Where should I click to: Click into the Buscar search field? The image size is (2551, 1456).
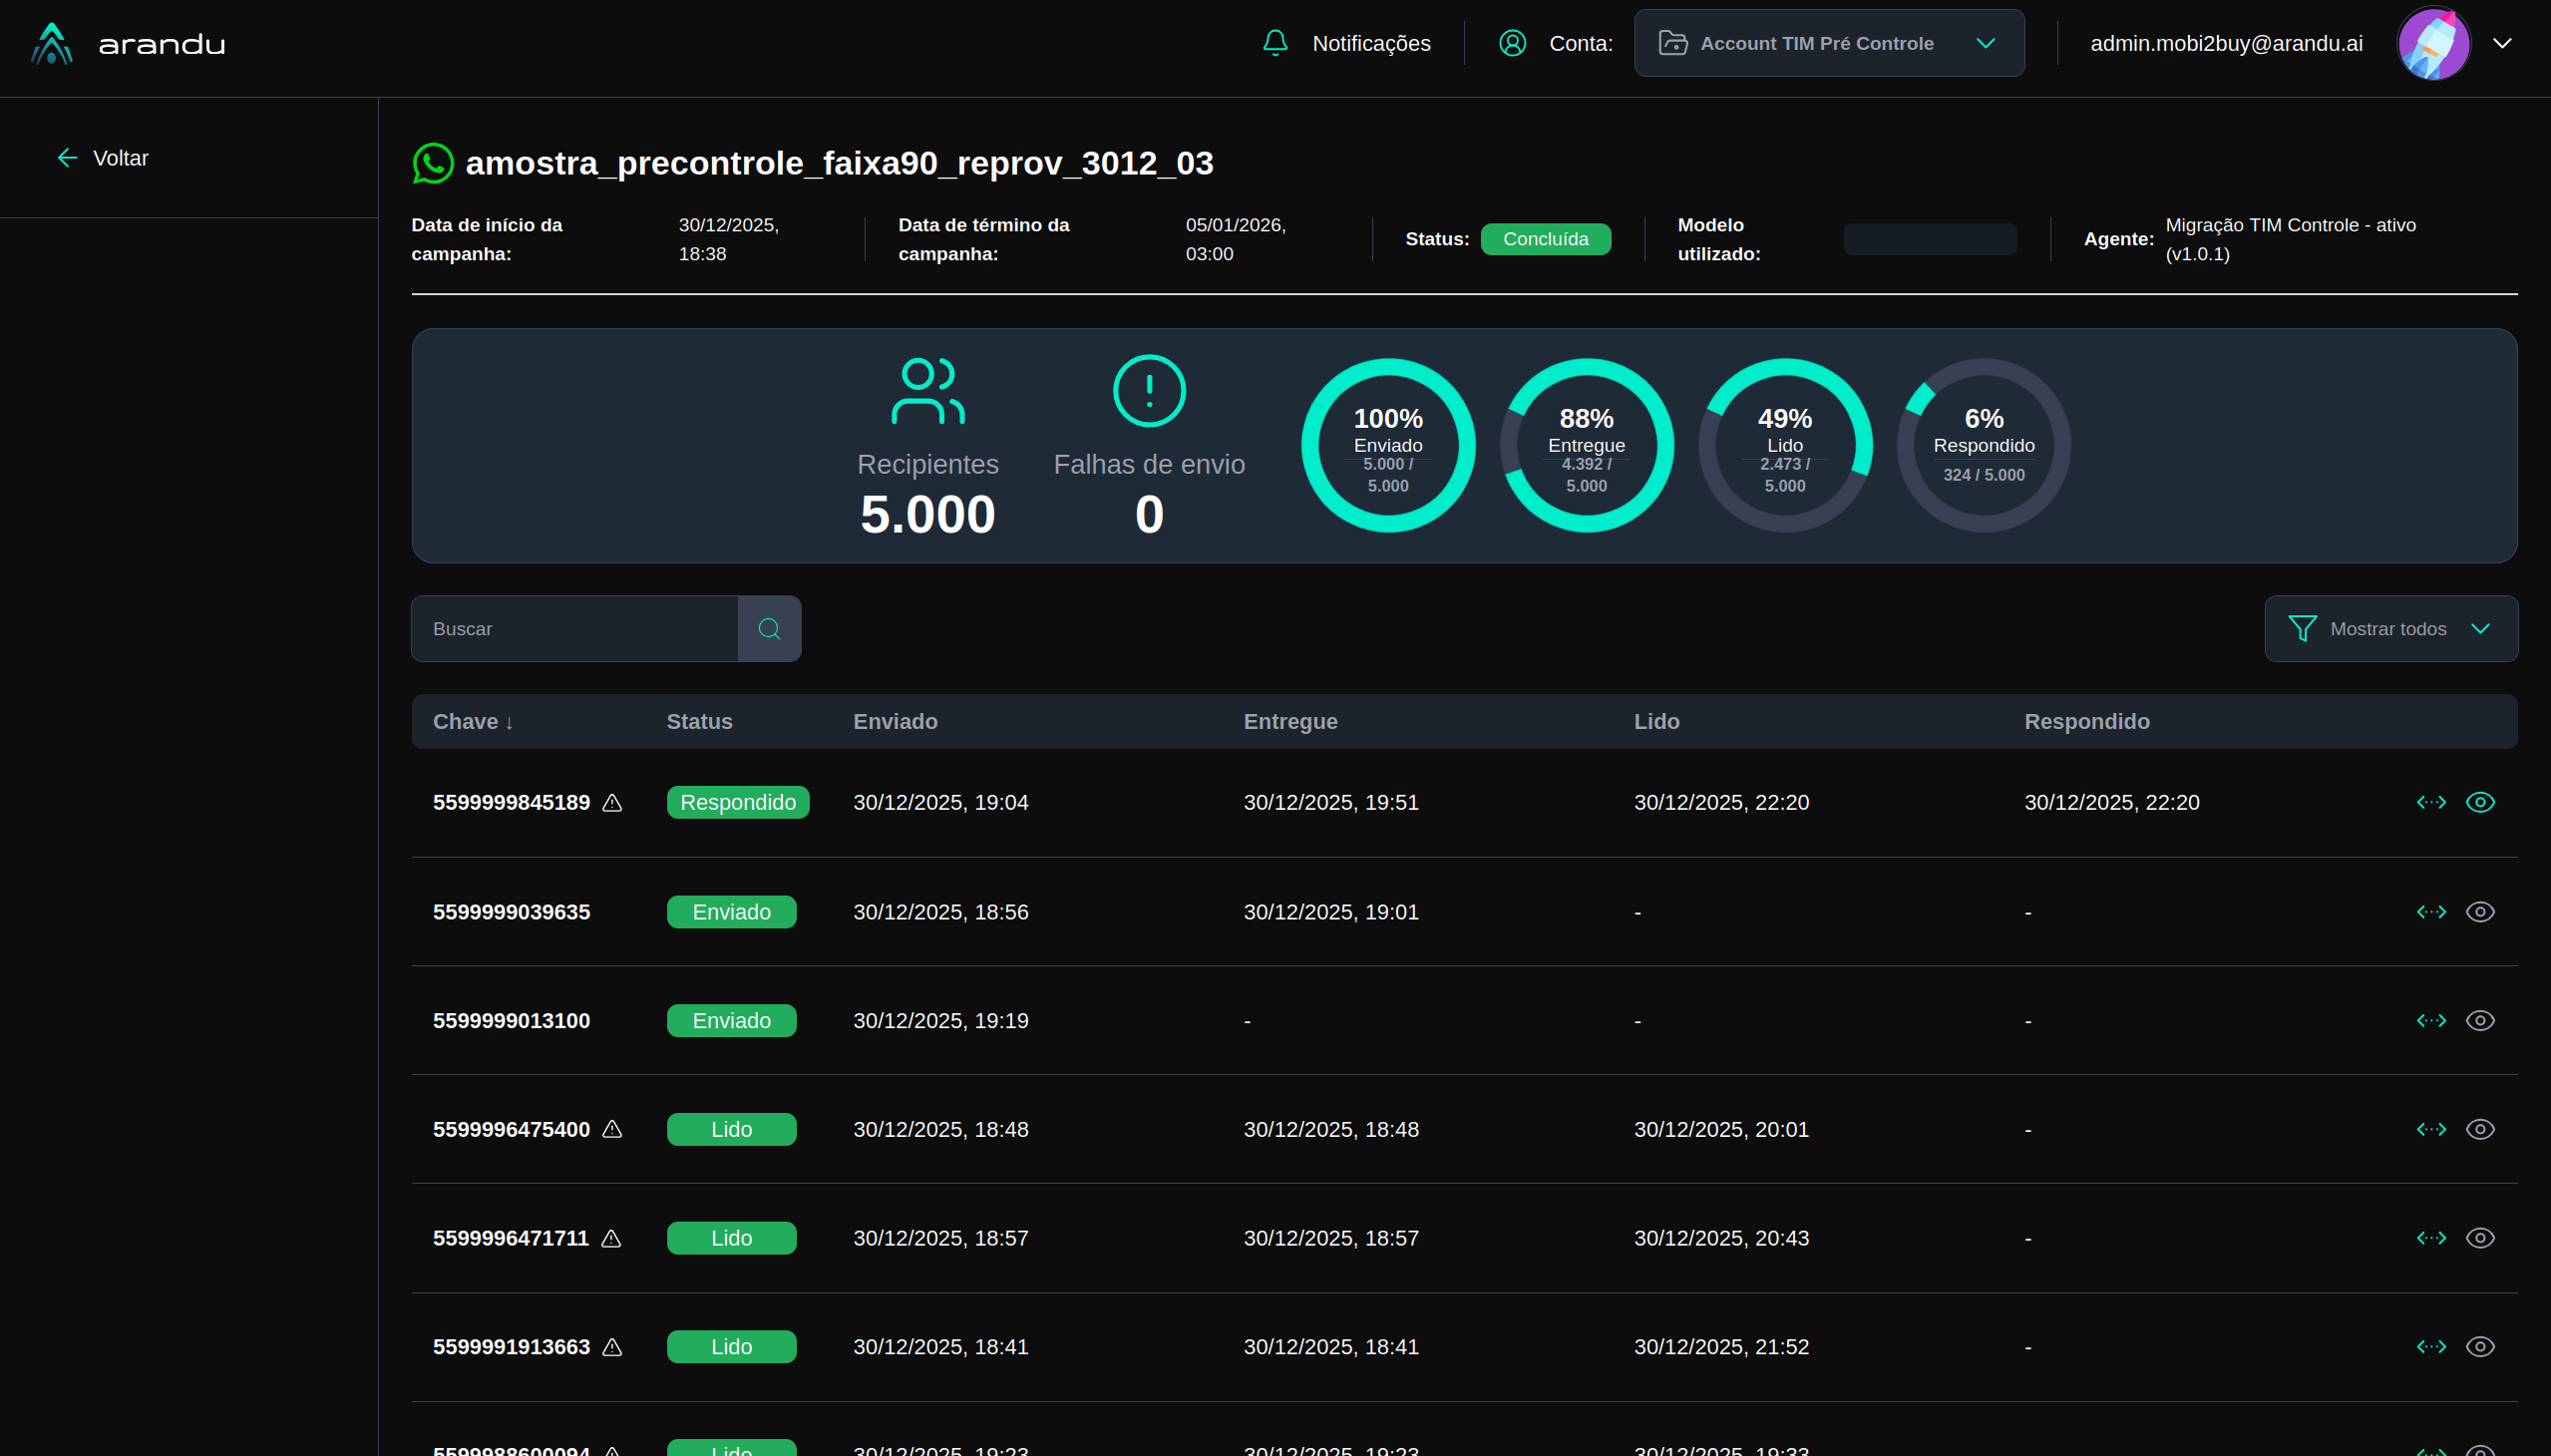point(575,629)
